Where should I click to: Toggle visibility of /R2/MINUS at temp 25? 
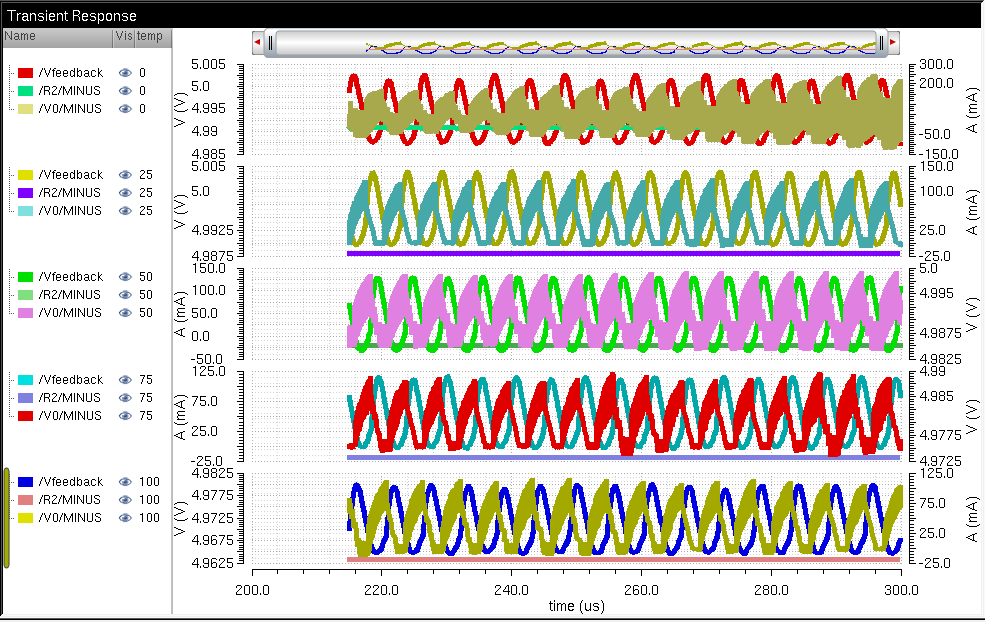(125, 193)
